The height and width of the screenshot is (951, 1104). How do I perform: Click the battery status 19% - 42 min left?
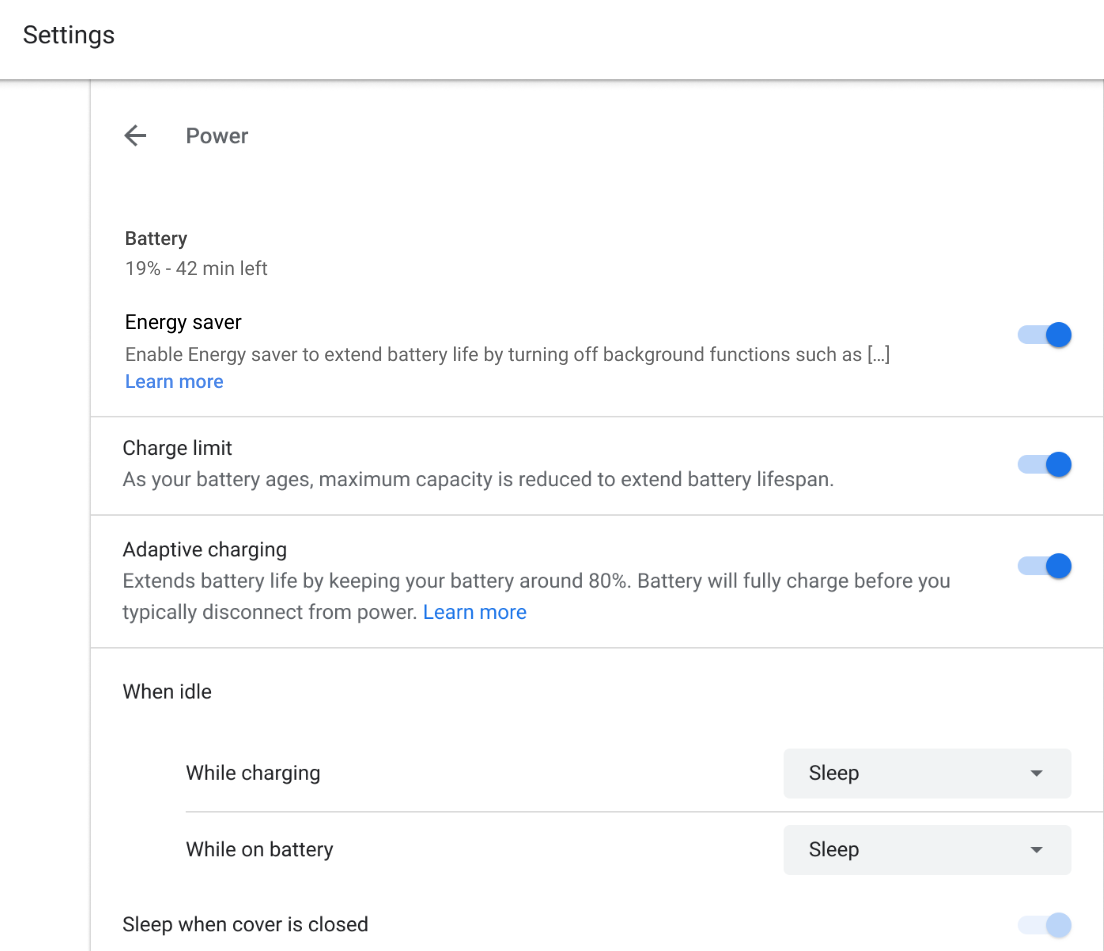tap(196, 268)
